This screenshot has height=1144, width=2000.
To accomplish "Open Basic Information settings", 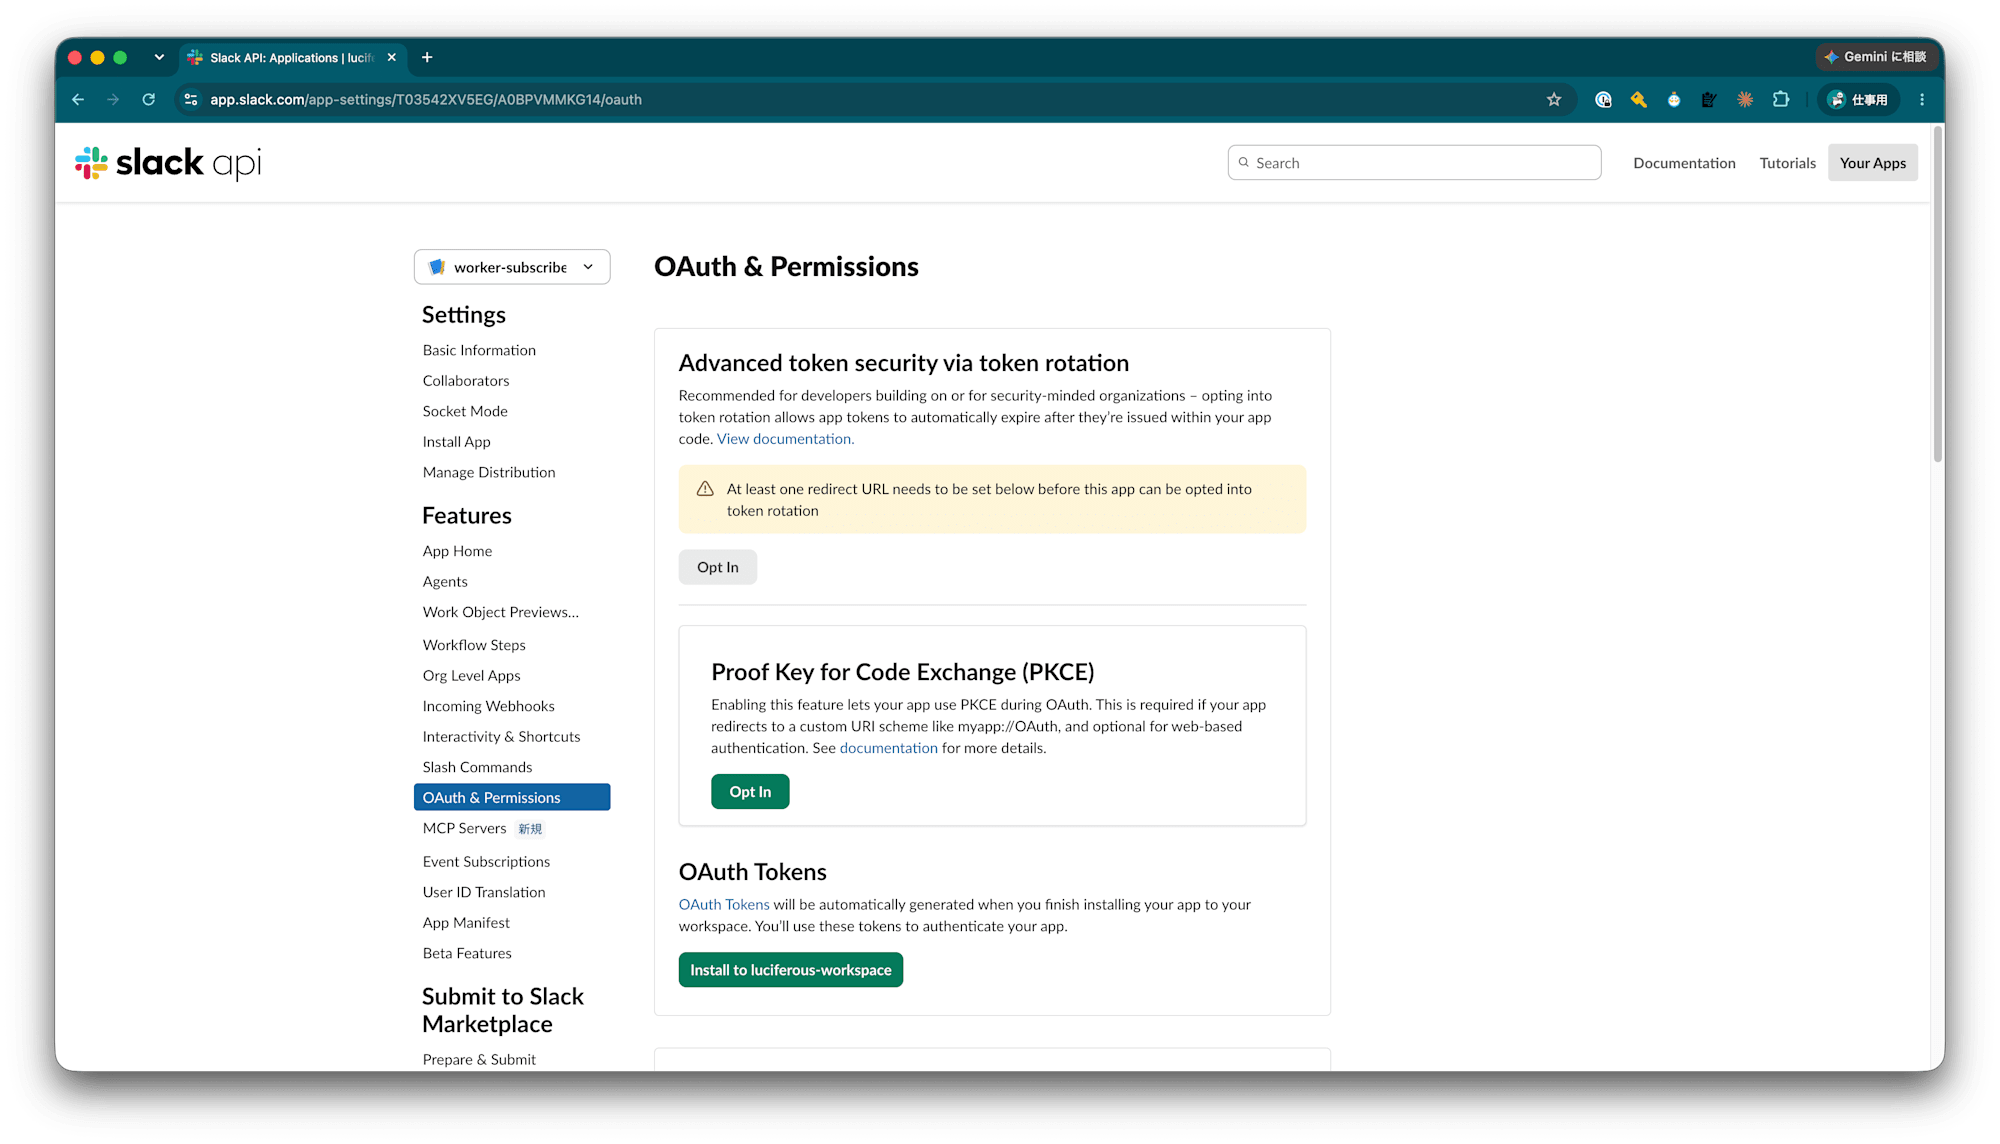I will pyautogui.click(x=479, y=350).
